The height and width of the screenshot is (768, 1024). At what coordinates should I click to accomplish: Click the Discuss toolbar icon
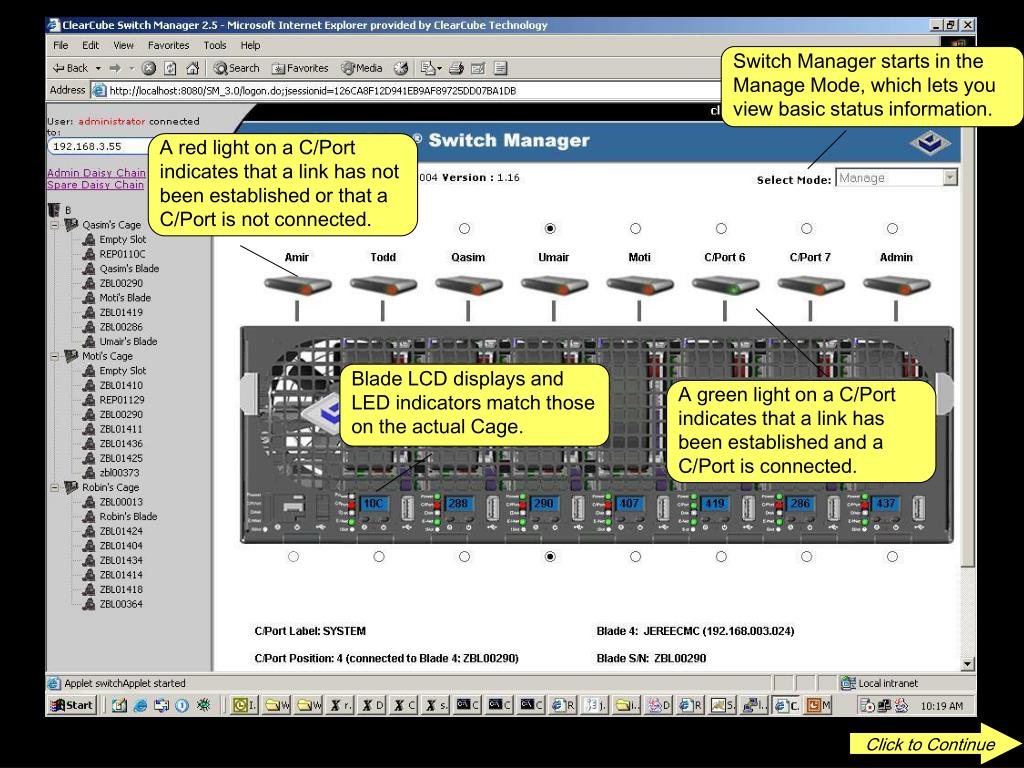point(501,68)
